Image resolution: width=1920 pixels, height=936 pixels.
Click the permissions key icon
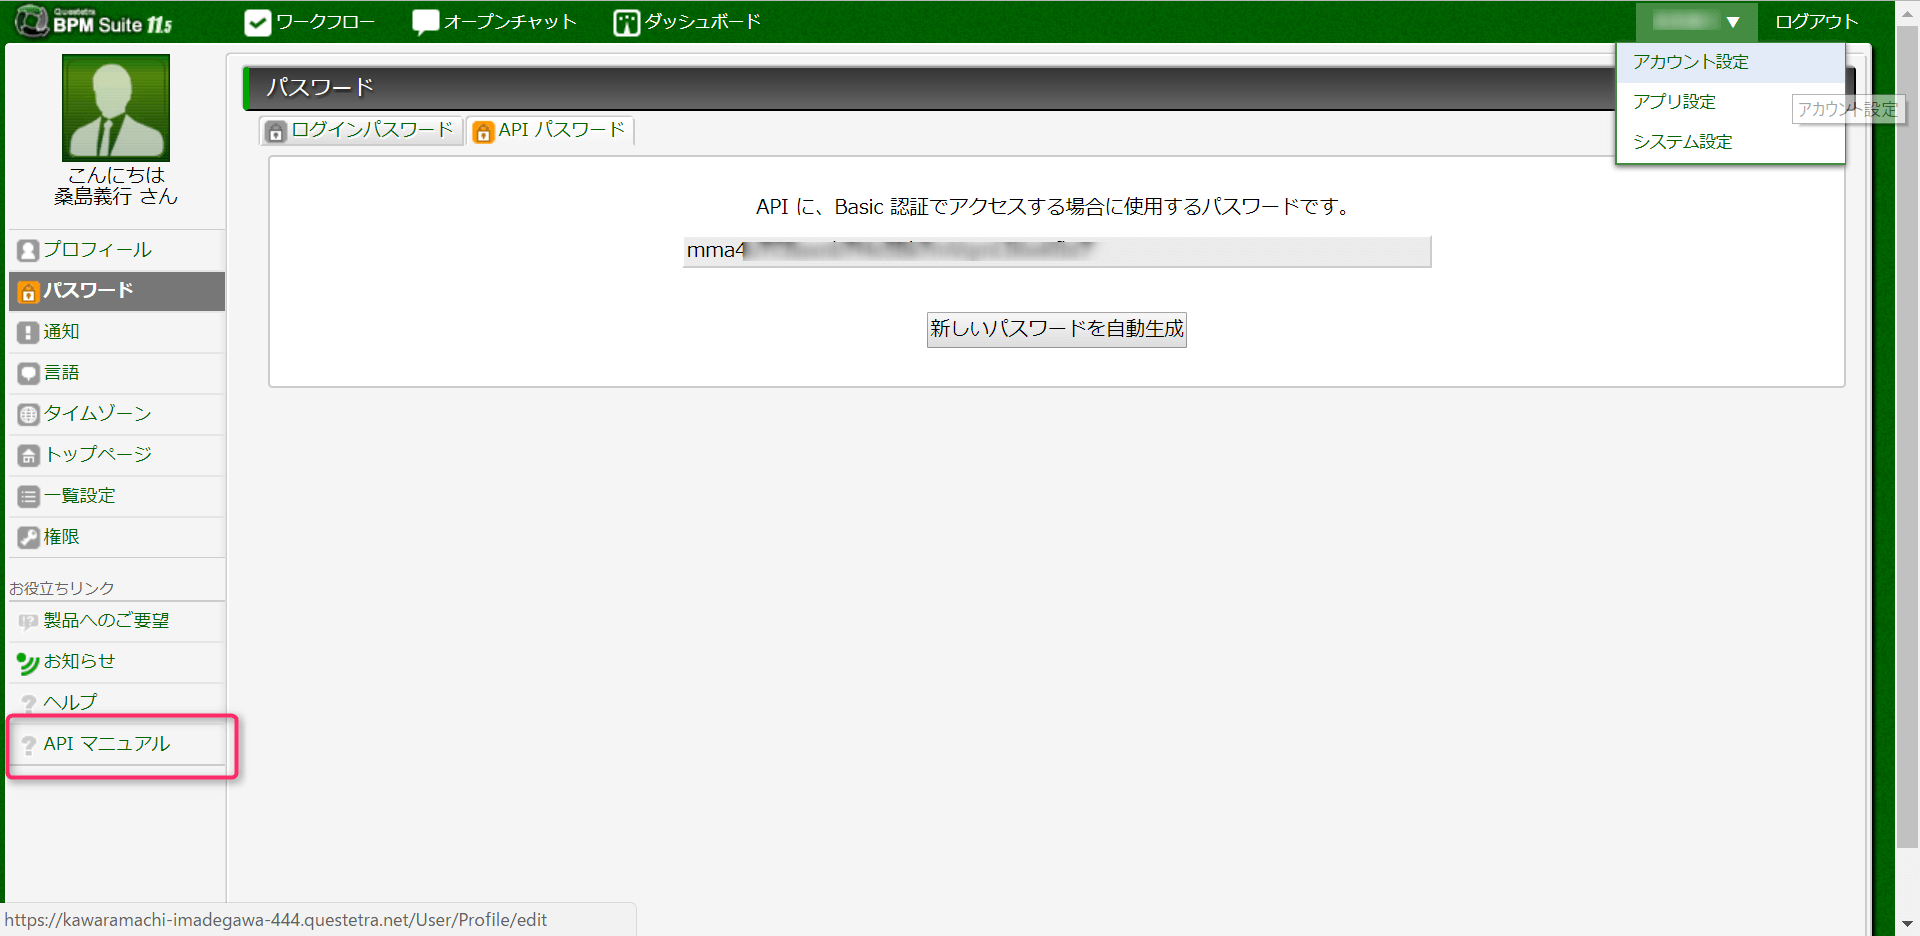pos(28,537)
